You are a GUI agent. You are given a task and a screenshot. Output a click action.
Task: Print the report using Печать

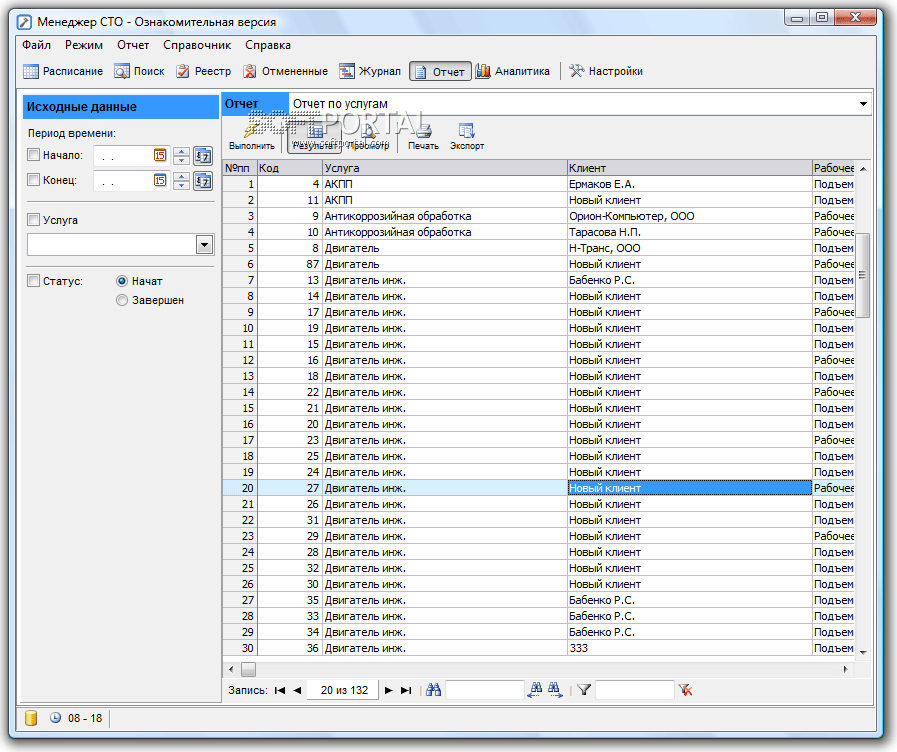[423, 136]
